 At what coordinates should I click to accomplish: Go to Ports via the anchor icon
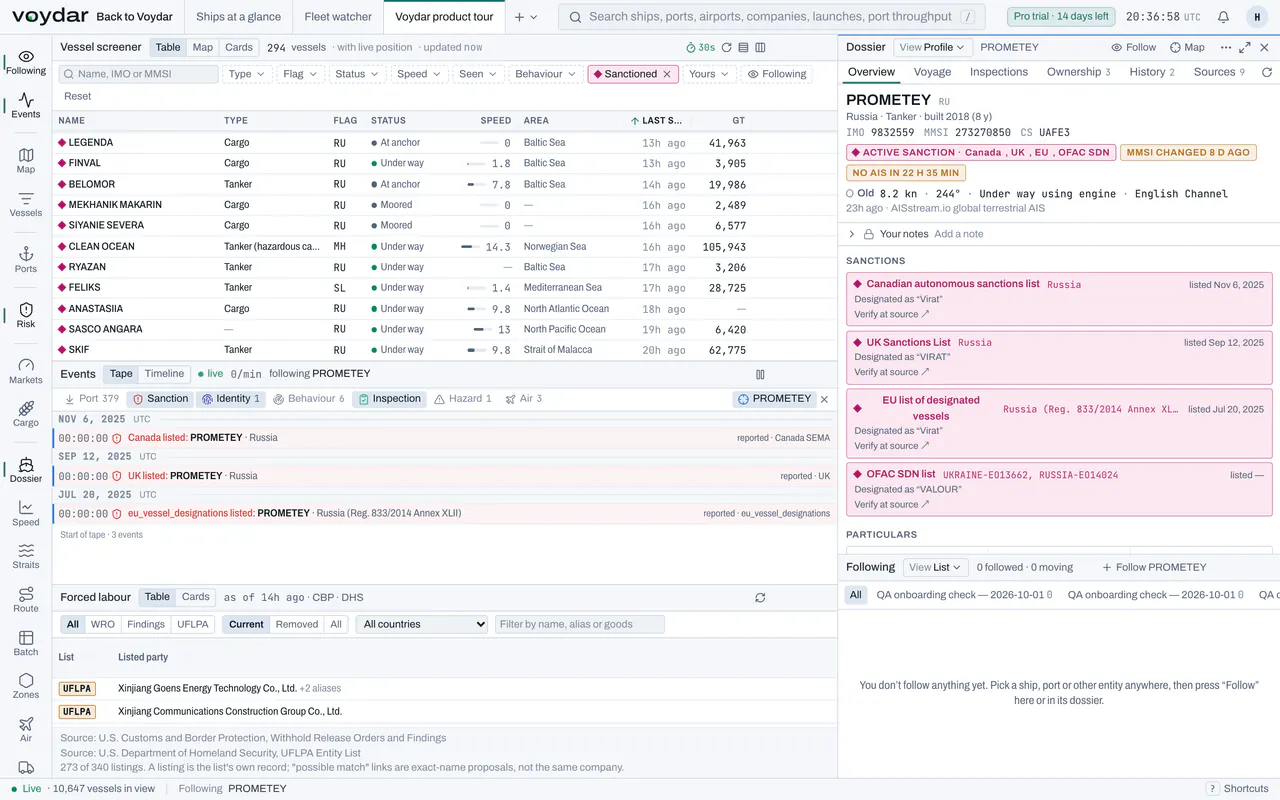pyautogui.click(x=26, y=260)
